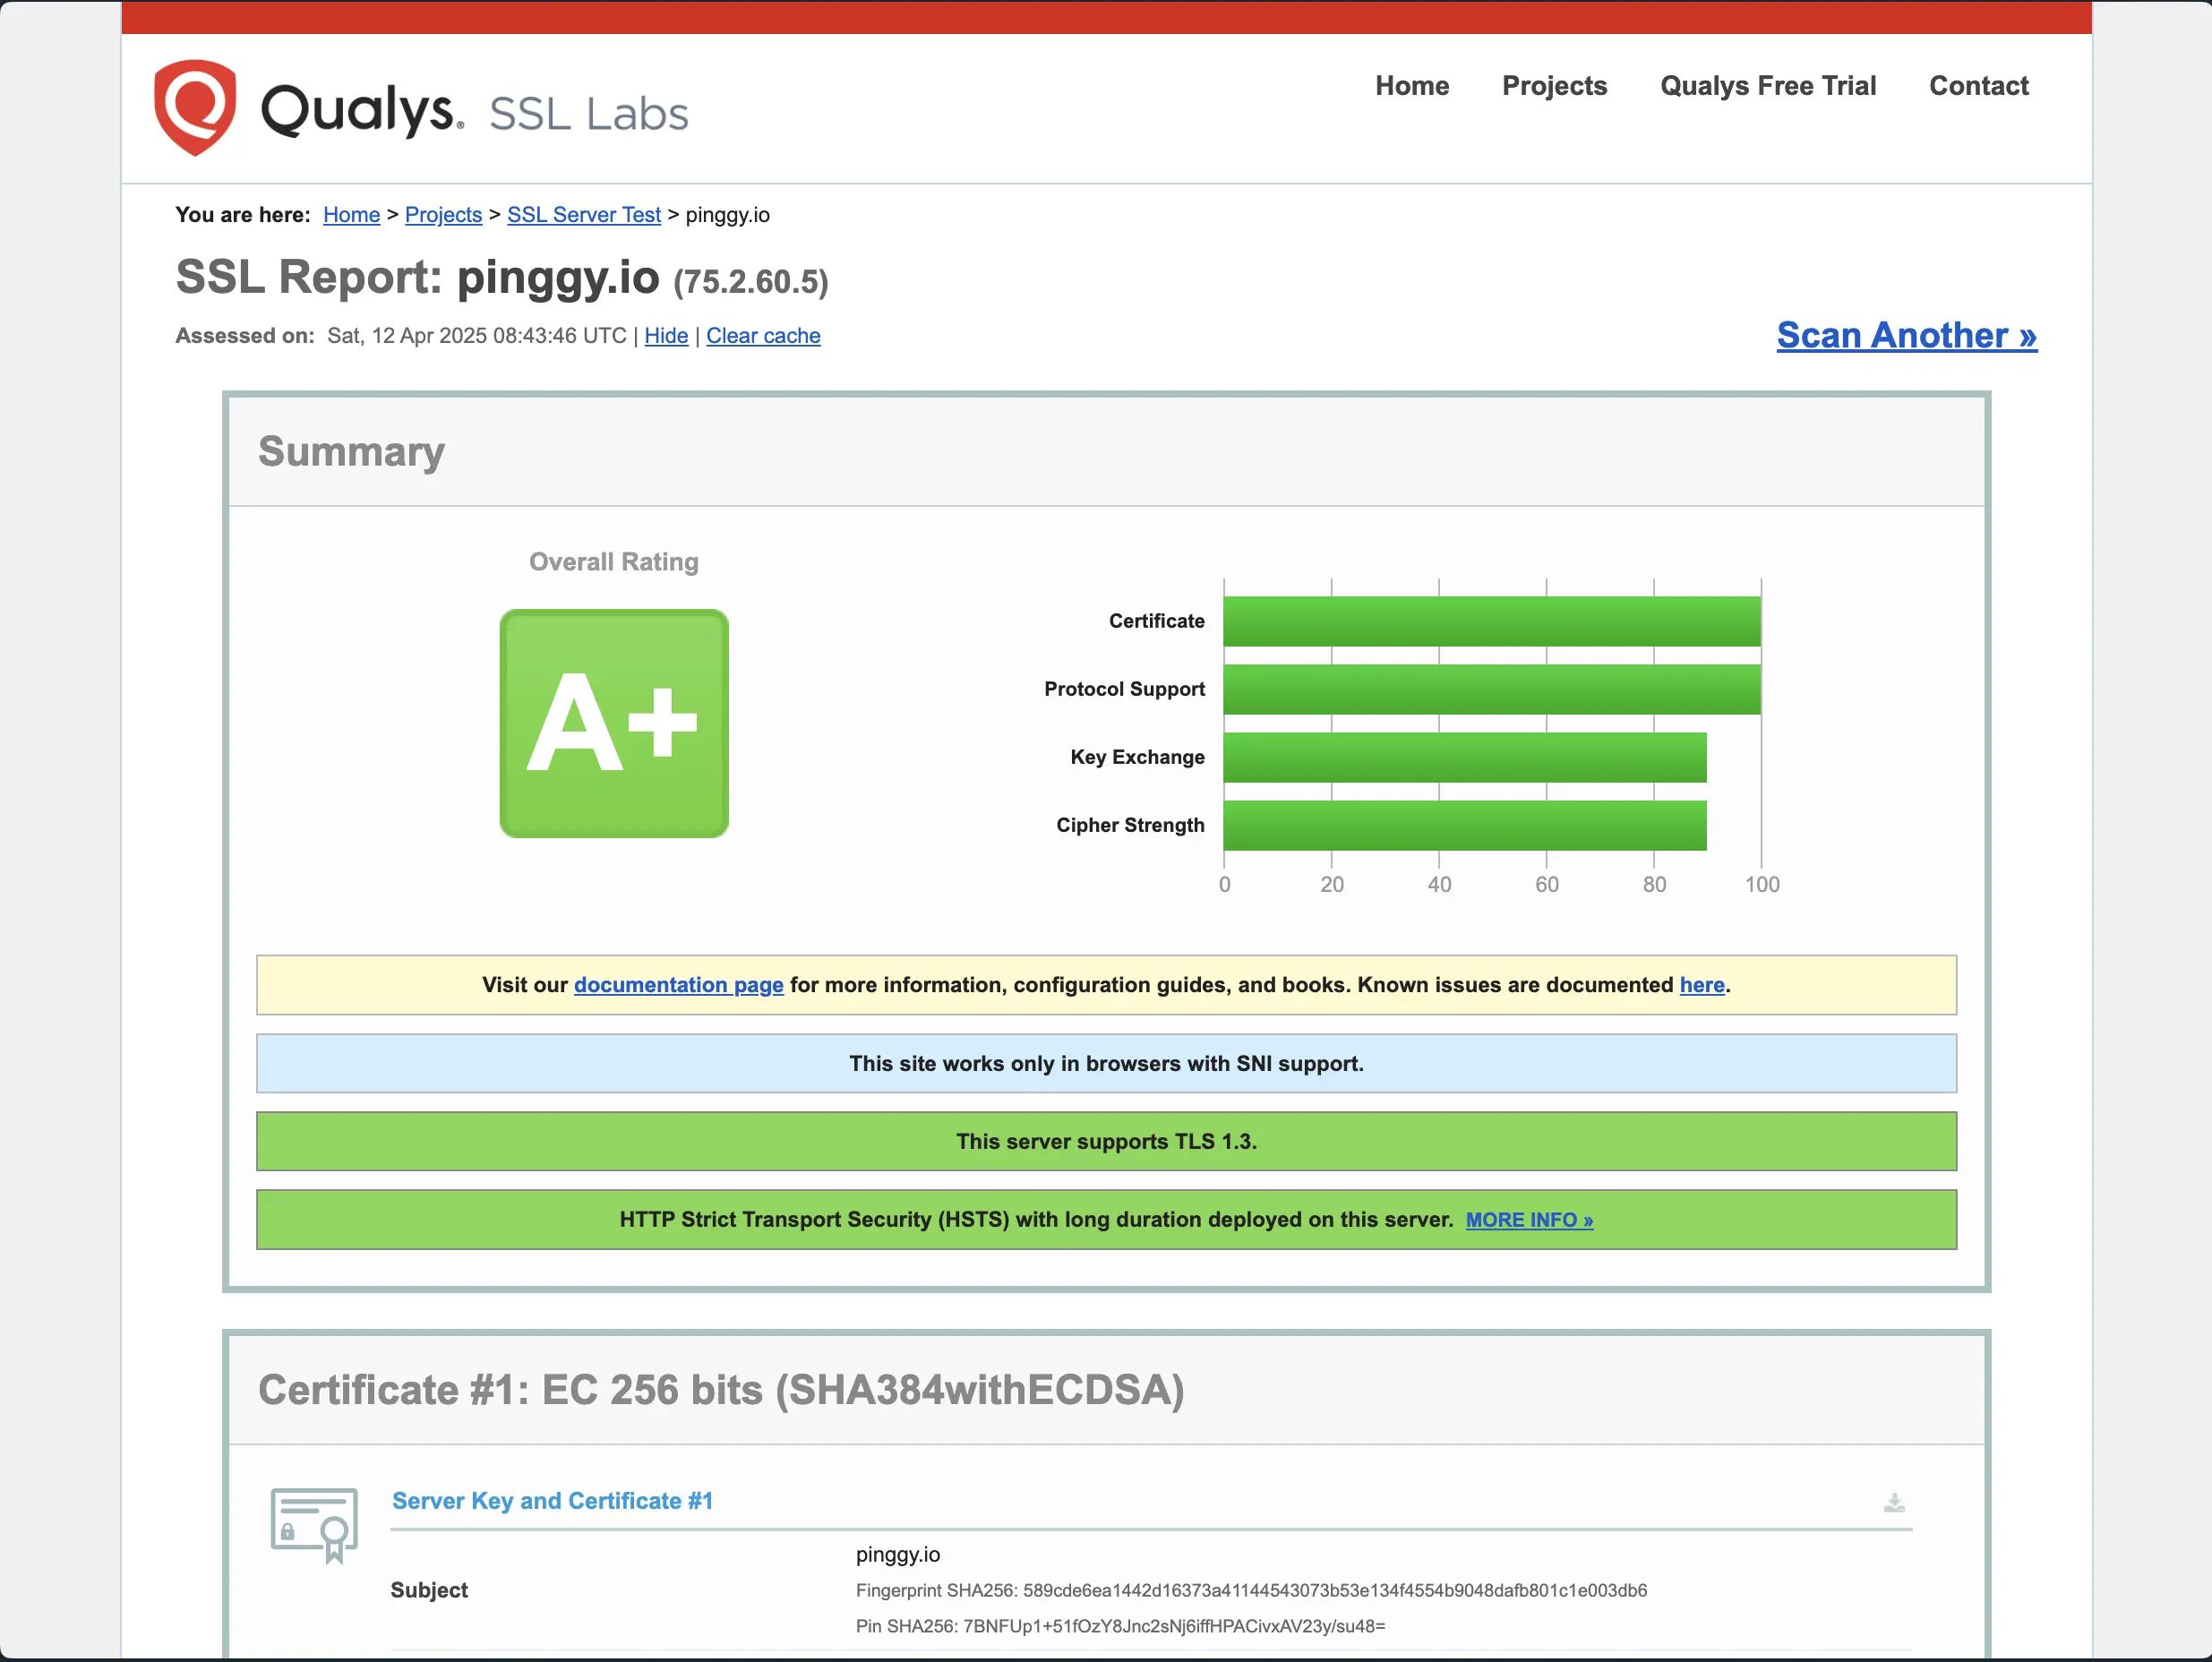Open the Projects navigation menu item
2212x1662 pixels.
pyautogui.click(x=1554, y=86)
